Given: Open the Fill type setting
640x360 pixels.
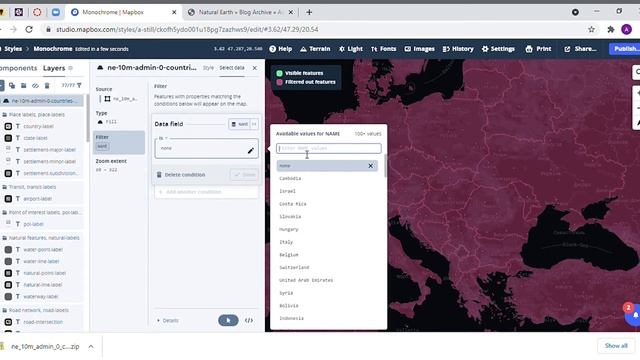Looking at the screenshot, I should 107,122.
